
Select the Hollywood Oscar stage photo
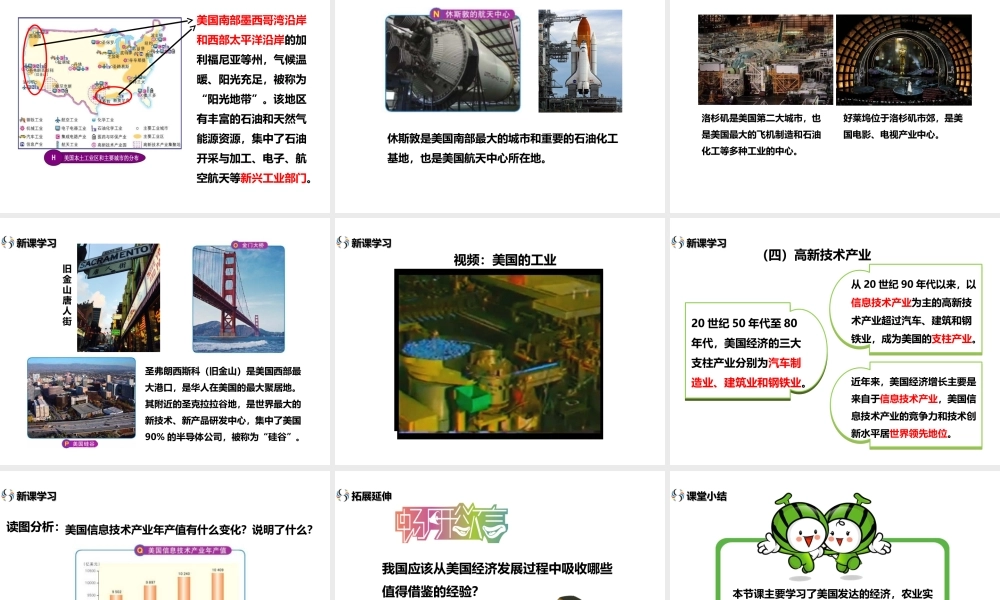[x=904, y=60]
